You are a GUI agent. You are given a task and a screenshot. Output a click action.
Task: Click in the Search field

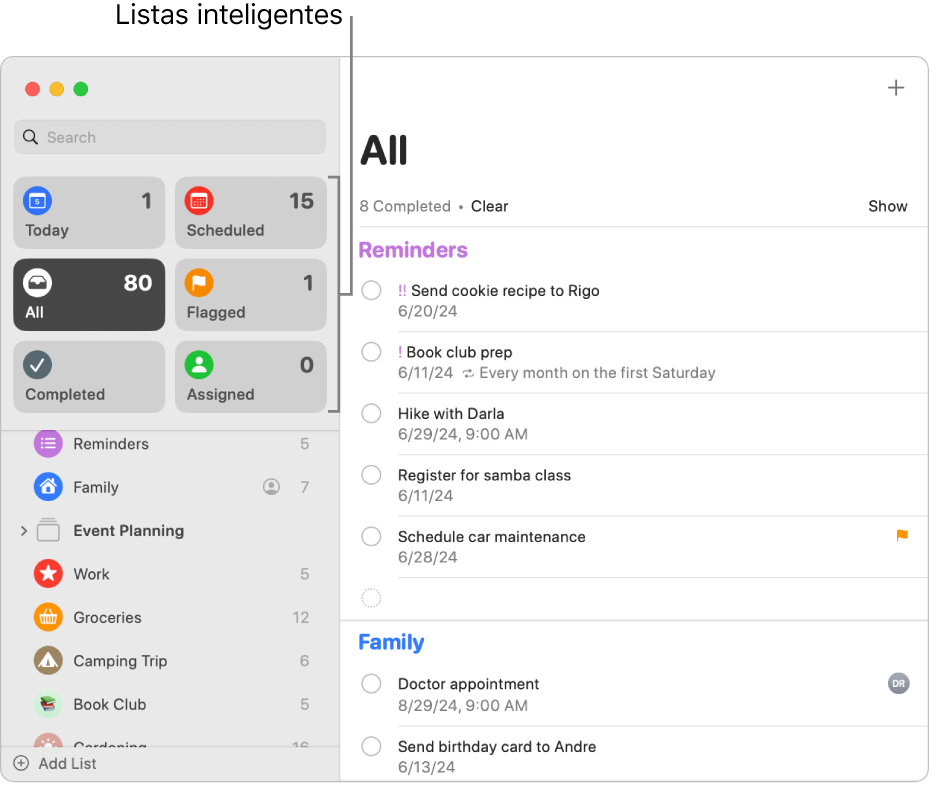(170, 137)
